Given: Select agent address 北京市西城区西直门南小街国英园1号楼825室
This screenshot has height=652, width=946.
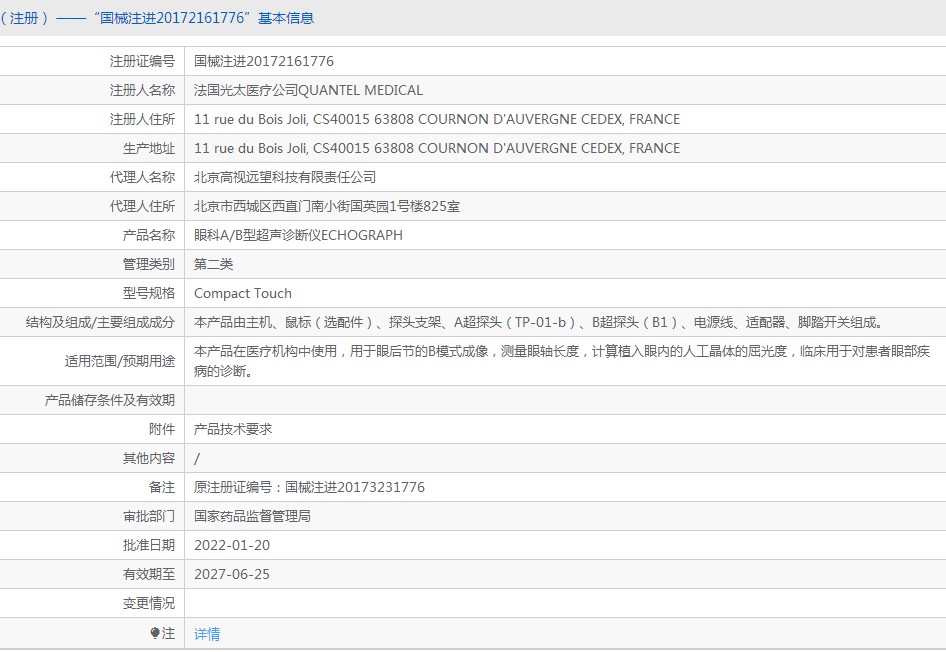Looking at the screenshot, I should (x=326, y=206).
